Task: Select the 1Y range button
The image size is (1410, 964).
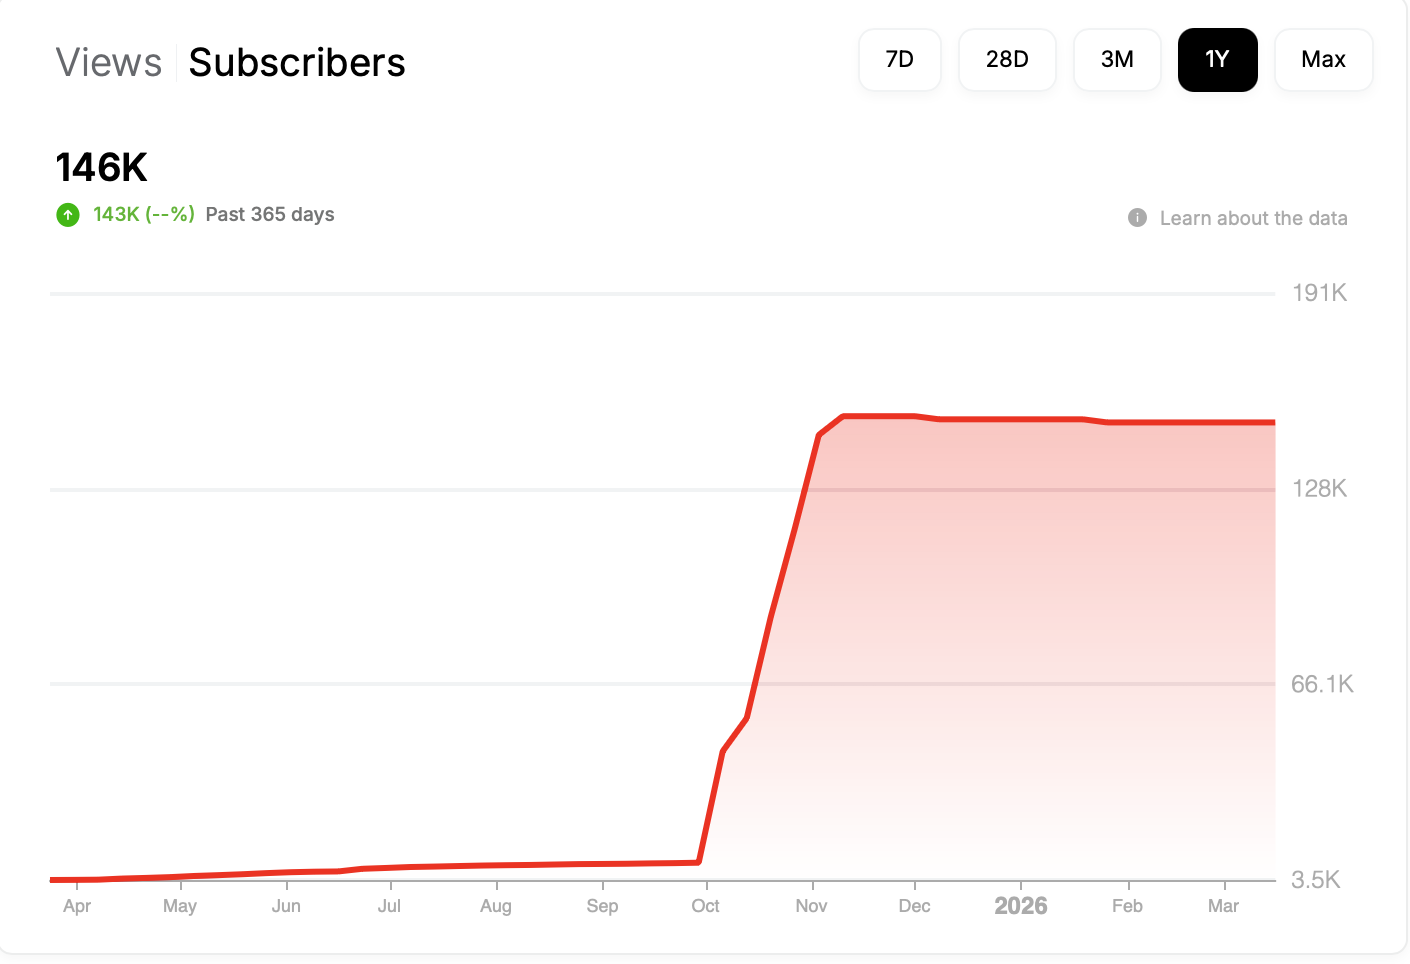Action: click(x=1217, y=60)
